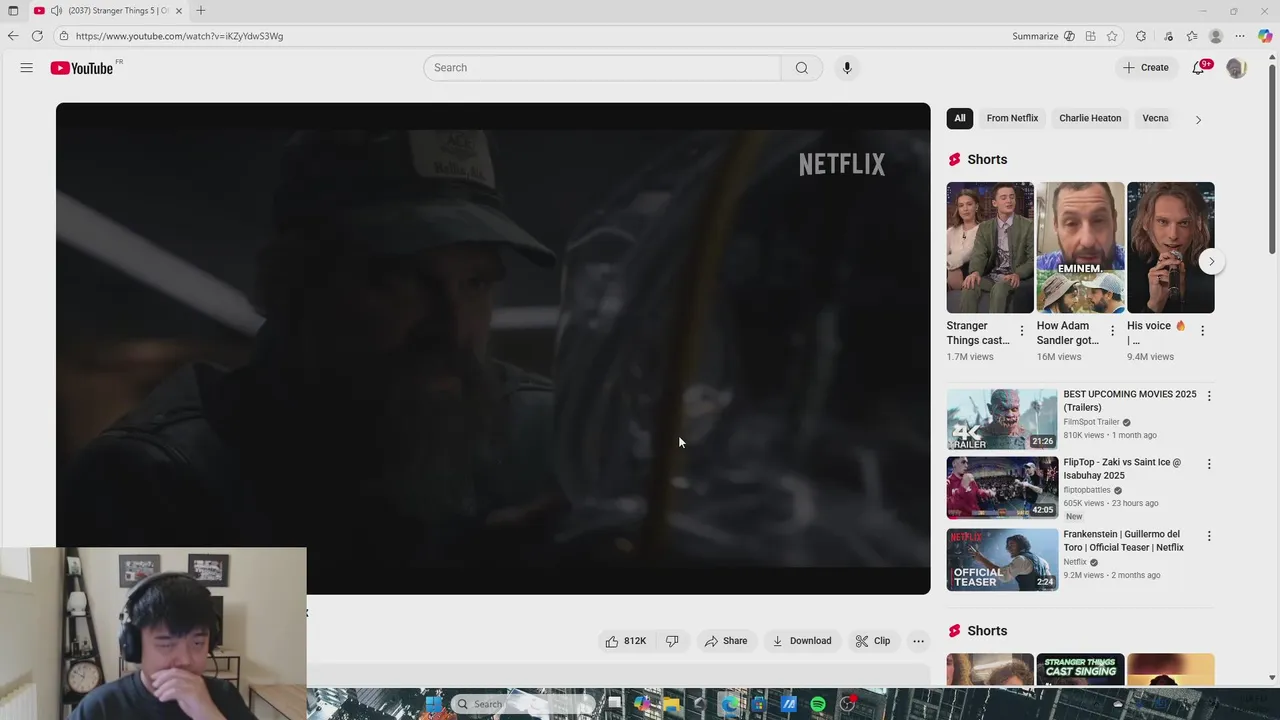Image resolution: width=1280 pixels, height=720 pixels.
Task: Show more filter chips with the arrow
Action: pyautogui.click(x=1198, y=119)
